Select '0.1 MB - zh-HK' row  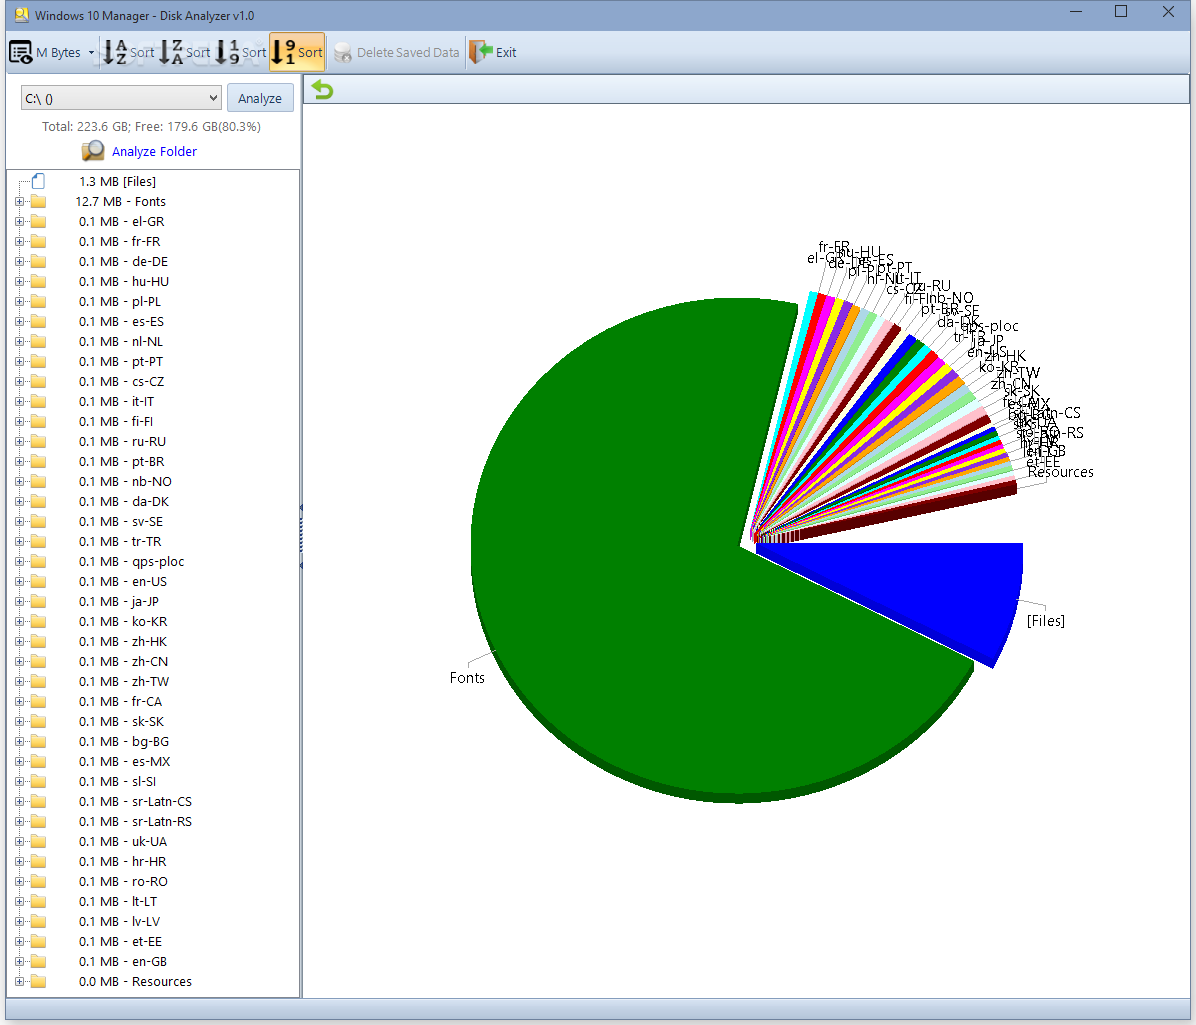[x=123, y=641]
